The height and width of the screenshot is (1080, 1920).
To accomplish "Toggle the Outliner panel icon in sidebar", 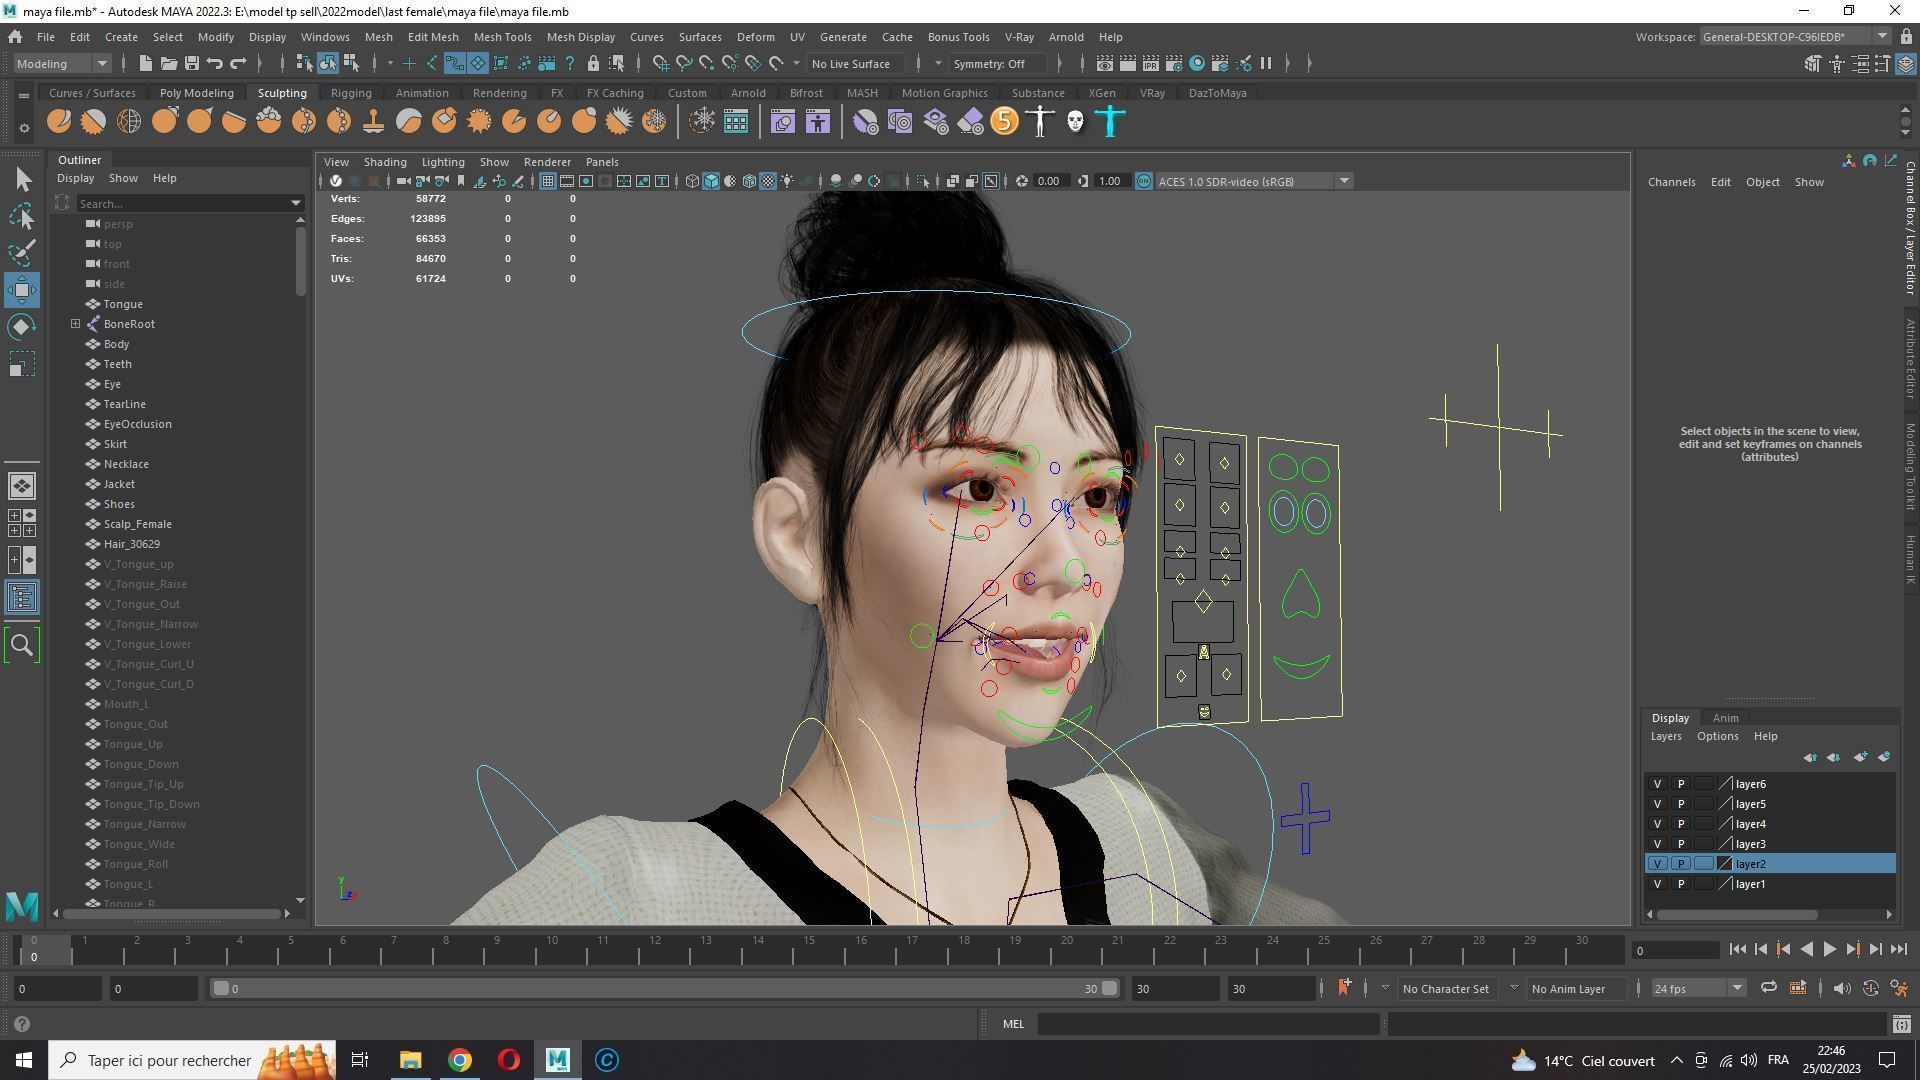I will (22, 598).
